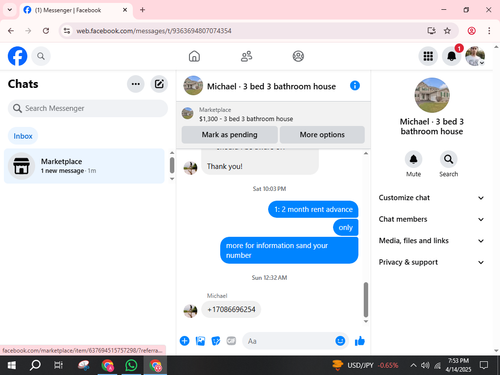
Task: Expand Privacy & support section
Action: click(x=431, y=262)
